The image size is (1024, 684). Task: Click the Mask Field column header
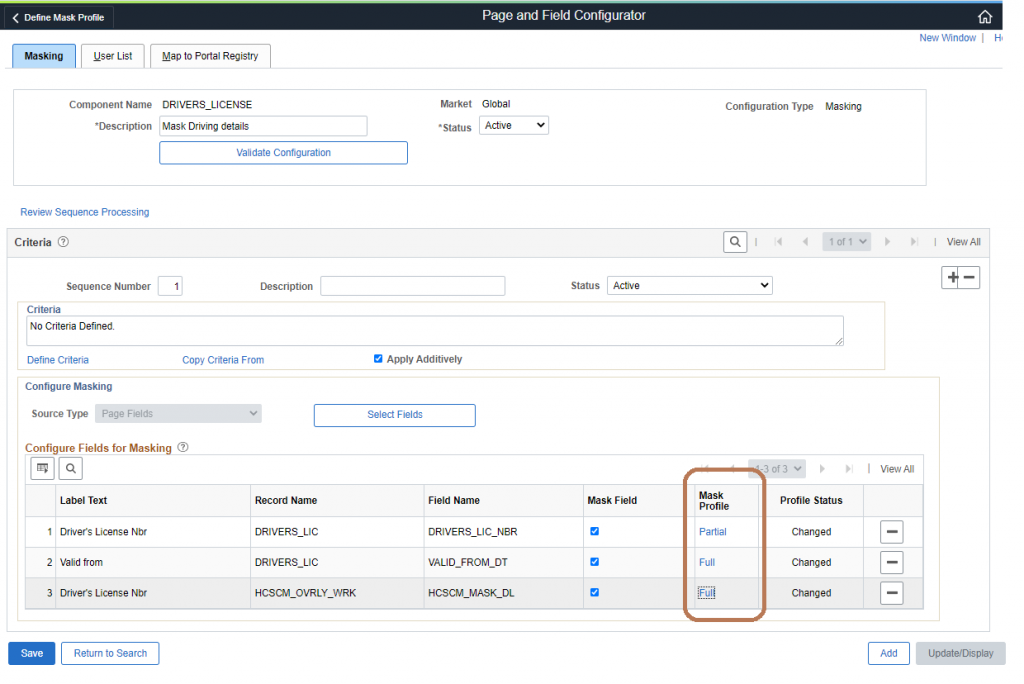[x=612, y=500]
